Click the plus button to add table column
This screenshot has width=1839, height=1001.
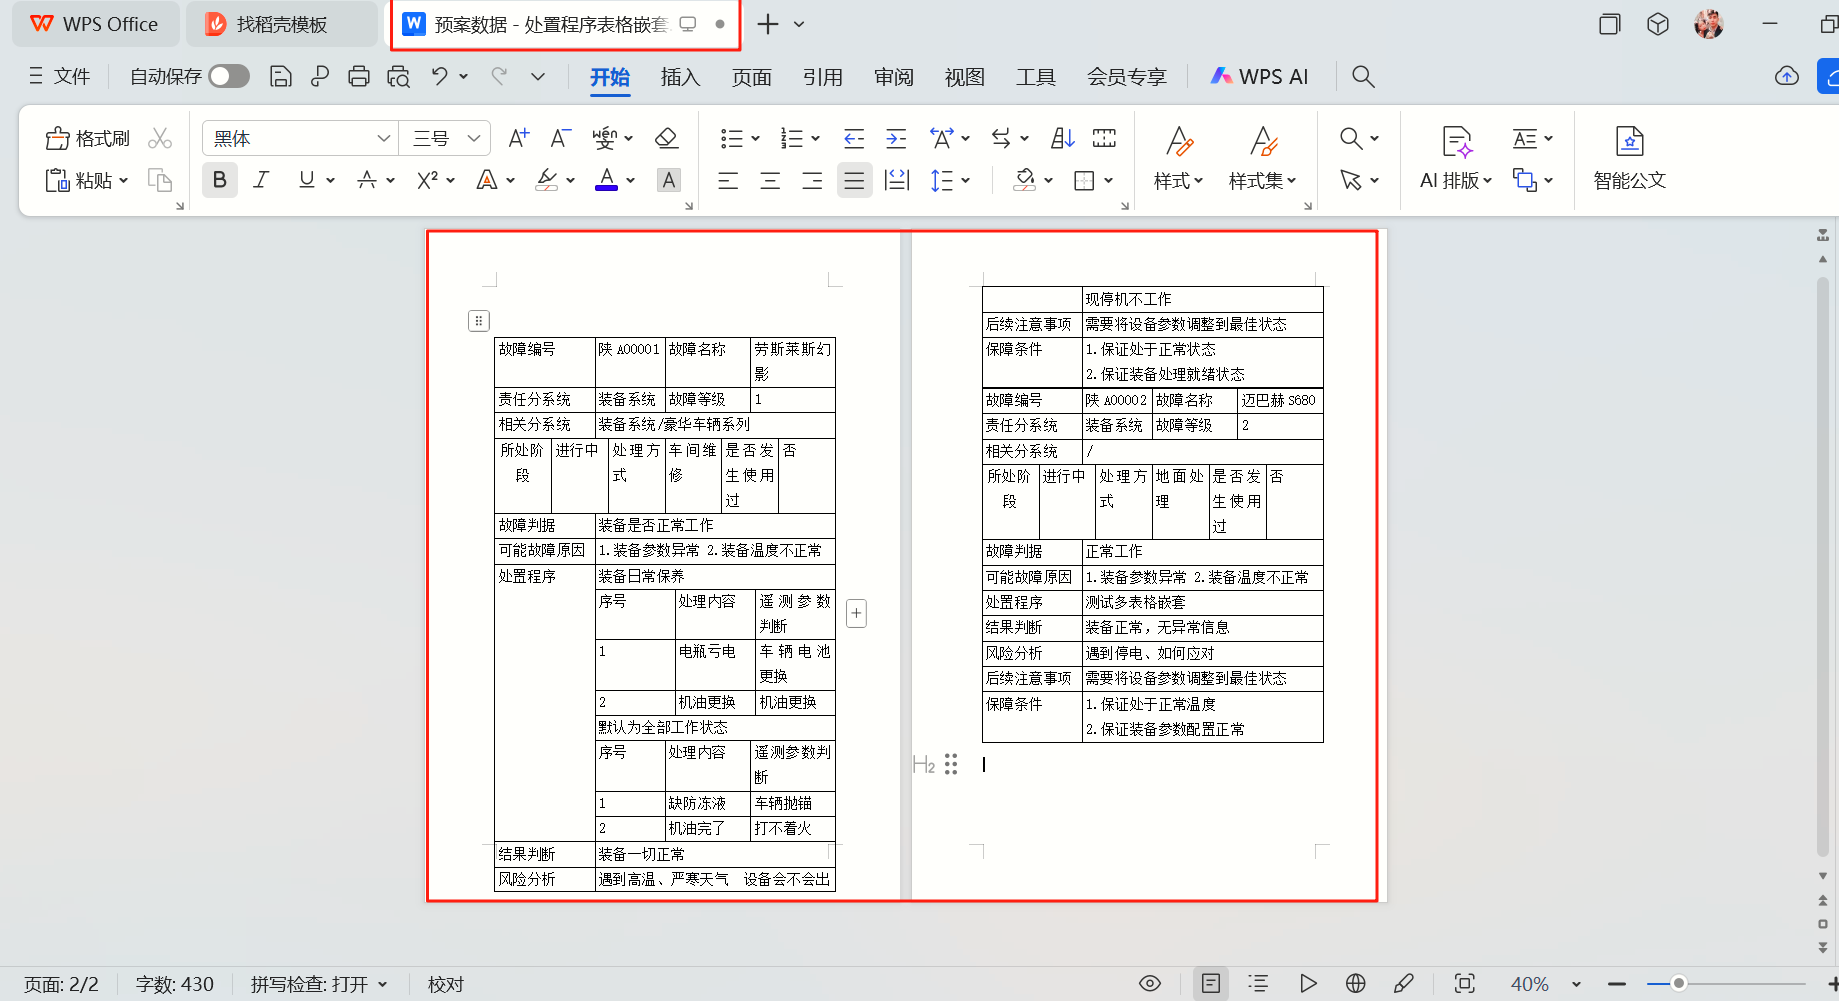tap(856, 613)
